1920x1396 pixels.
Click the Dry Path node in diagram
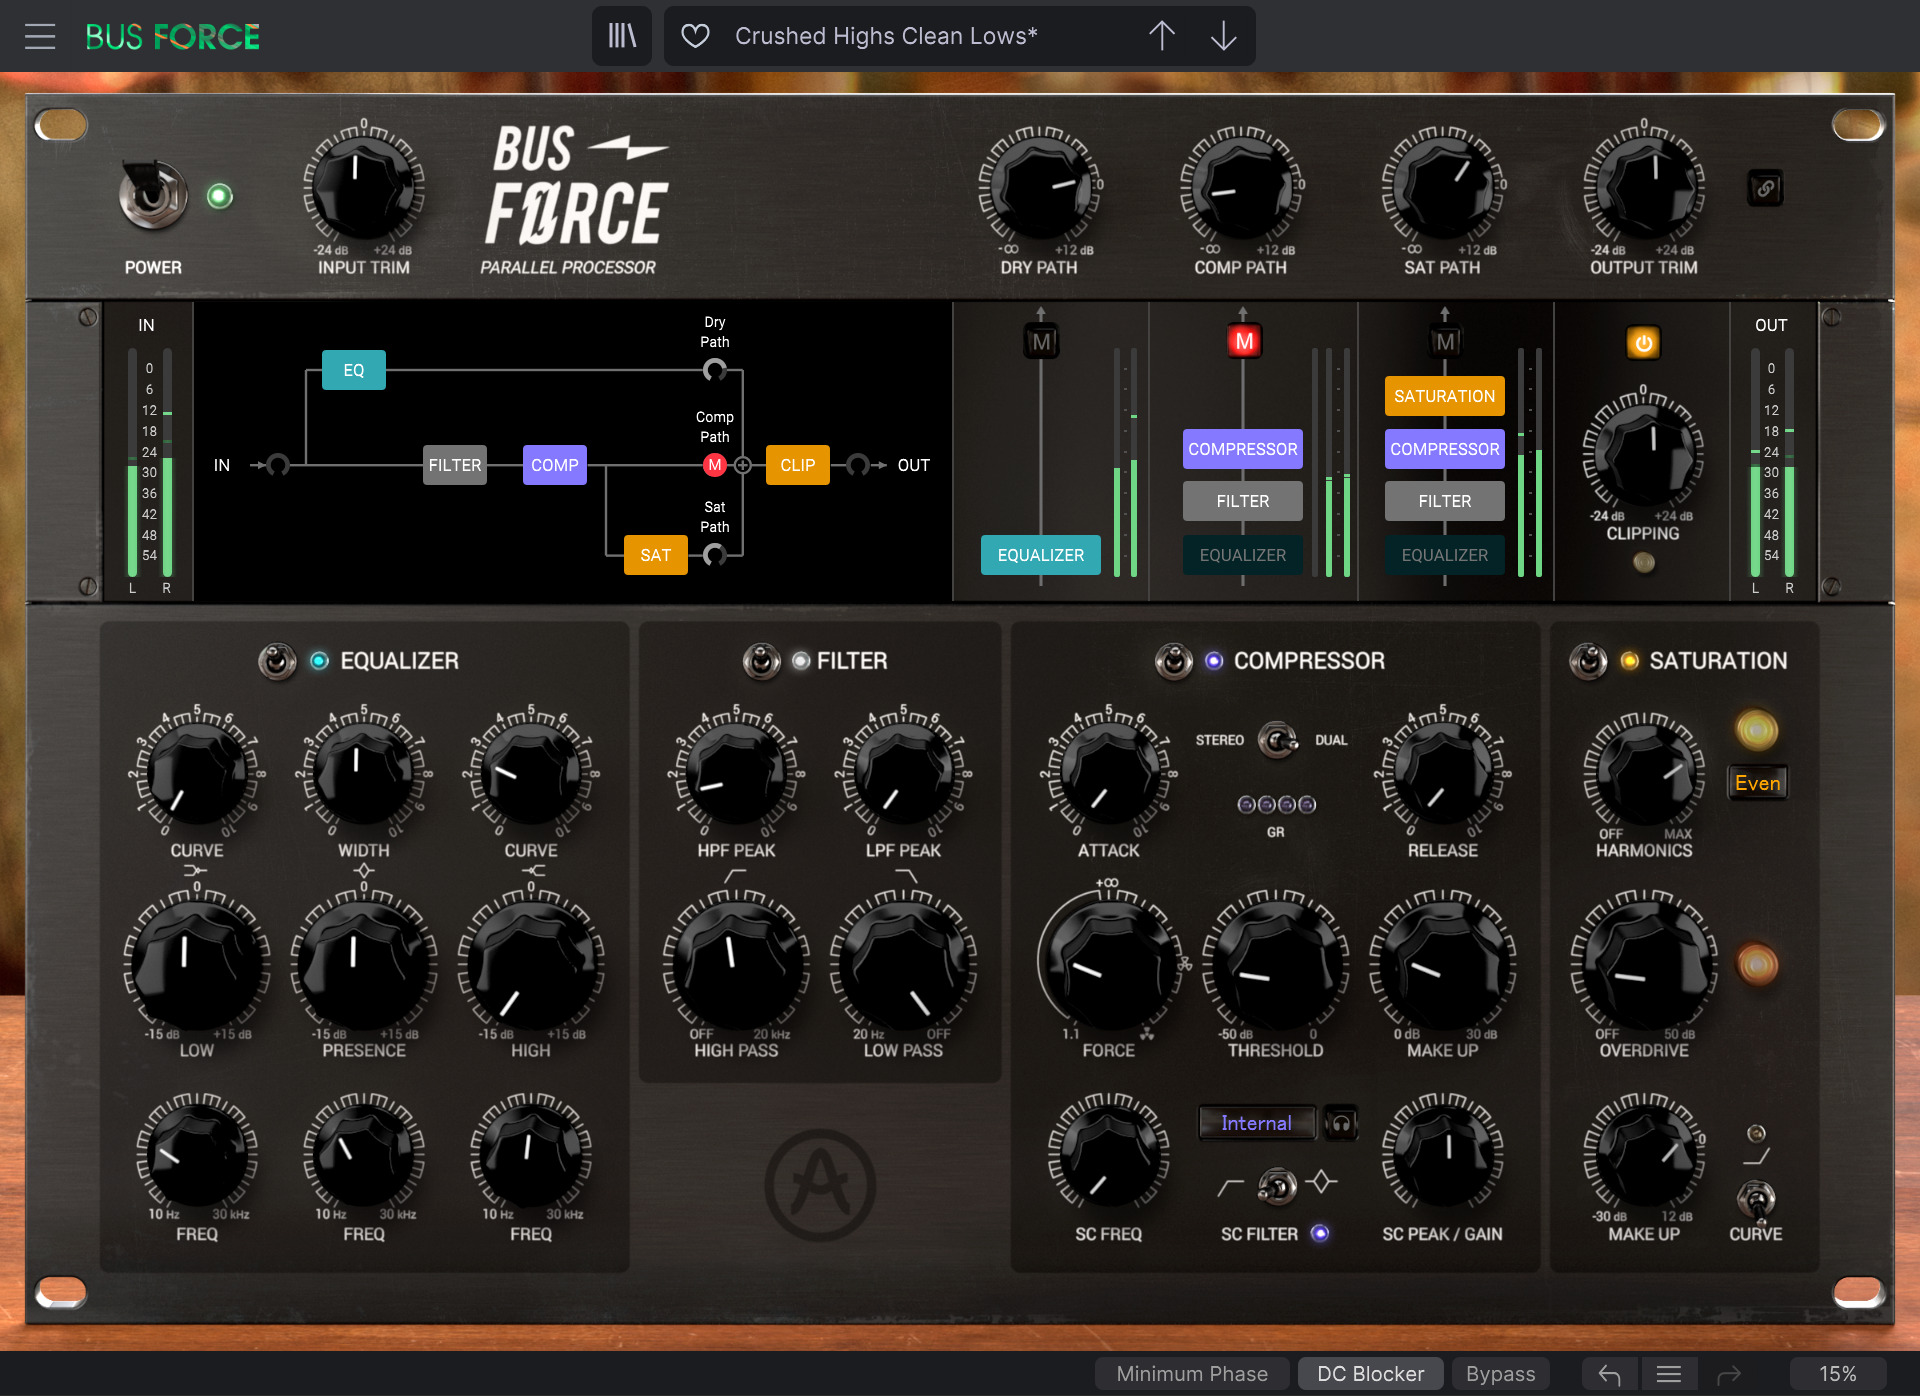coord(714,370)
